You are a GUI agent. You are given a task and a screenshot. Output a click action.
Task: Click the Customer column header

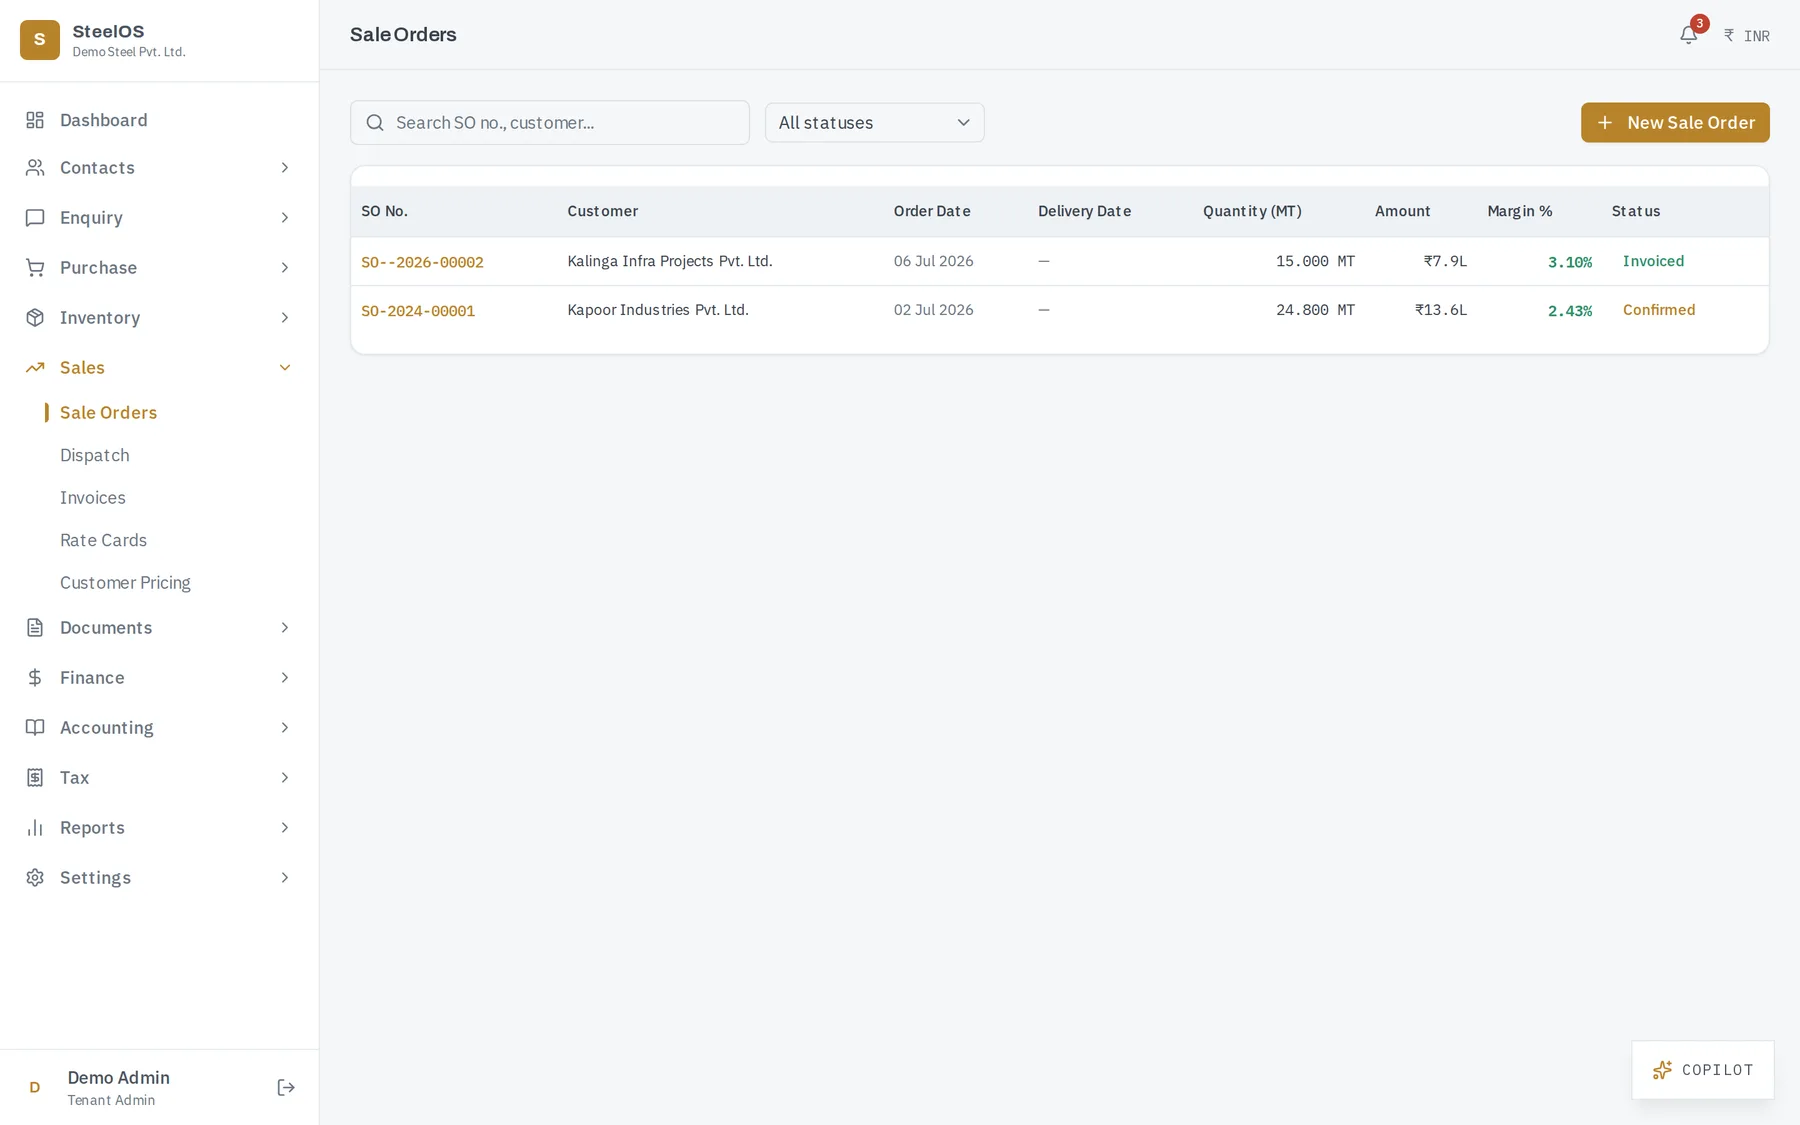602,211
